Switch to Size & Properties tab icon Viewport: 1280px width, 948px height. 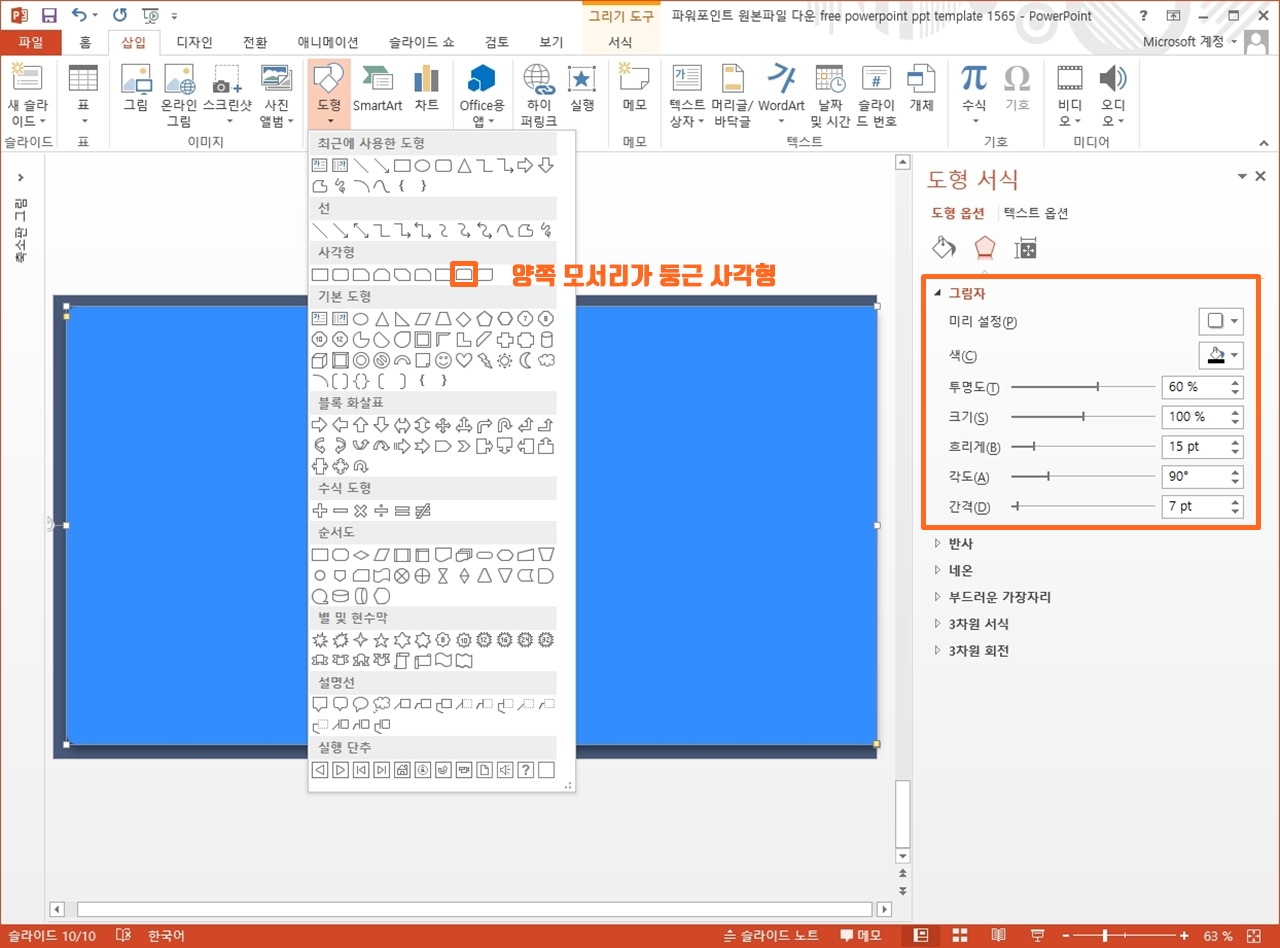pos(1025,248)
